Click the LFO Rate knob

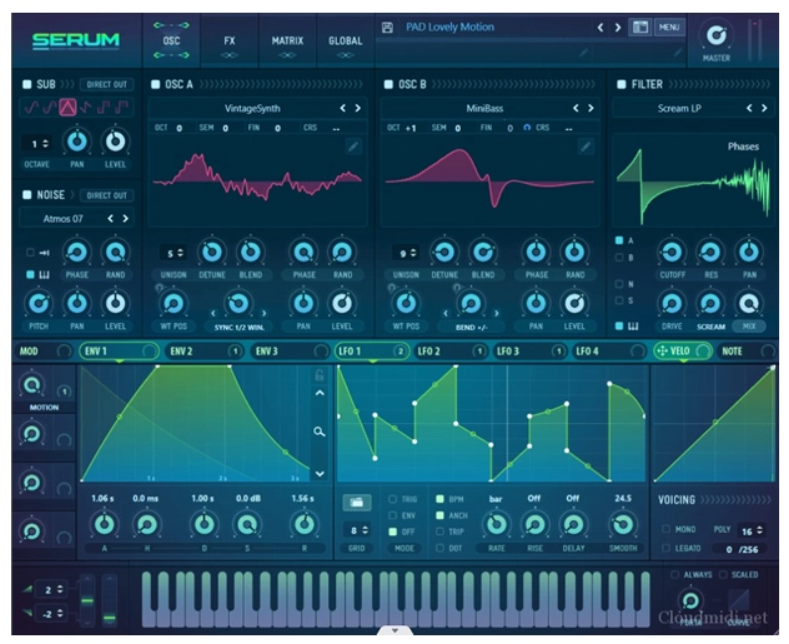(x=497, y=524)
